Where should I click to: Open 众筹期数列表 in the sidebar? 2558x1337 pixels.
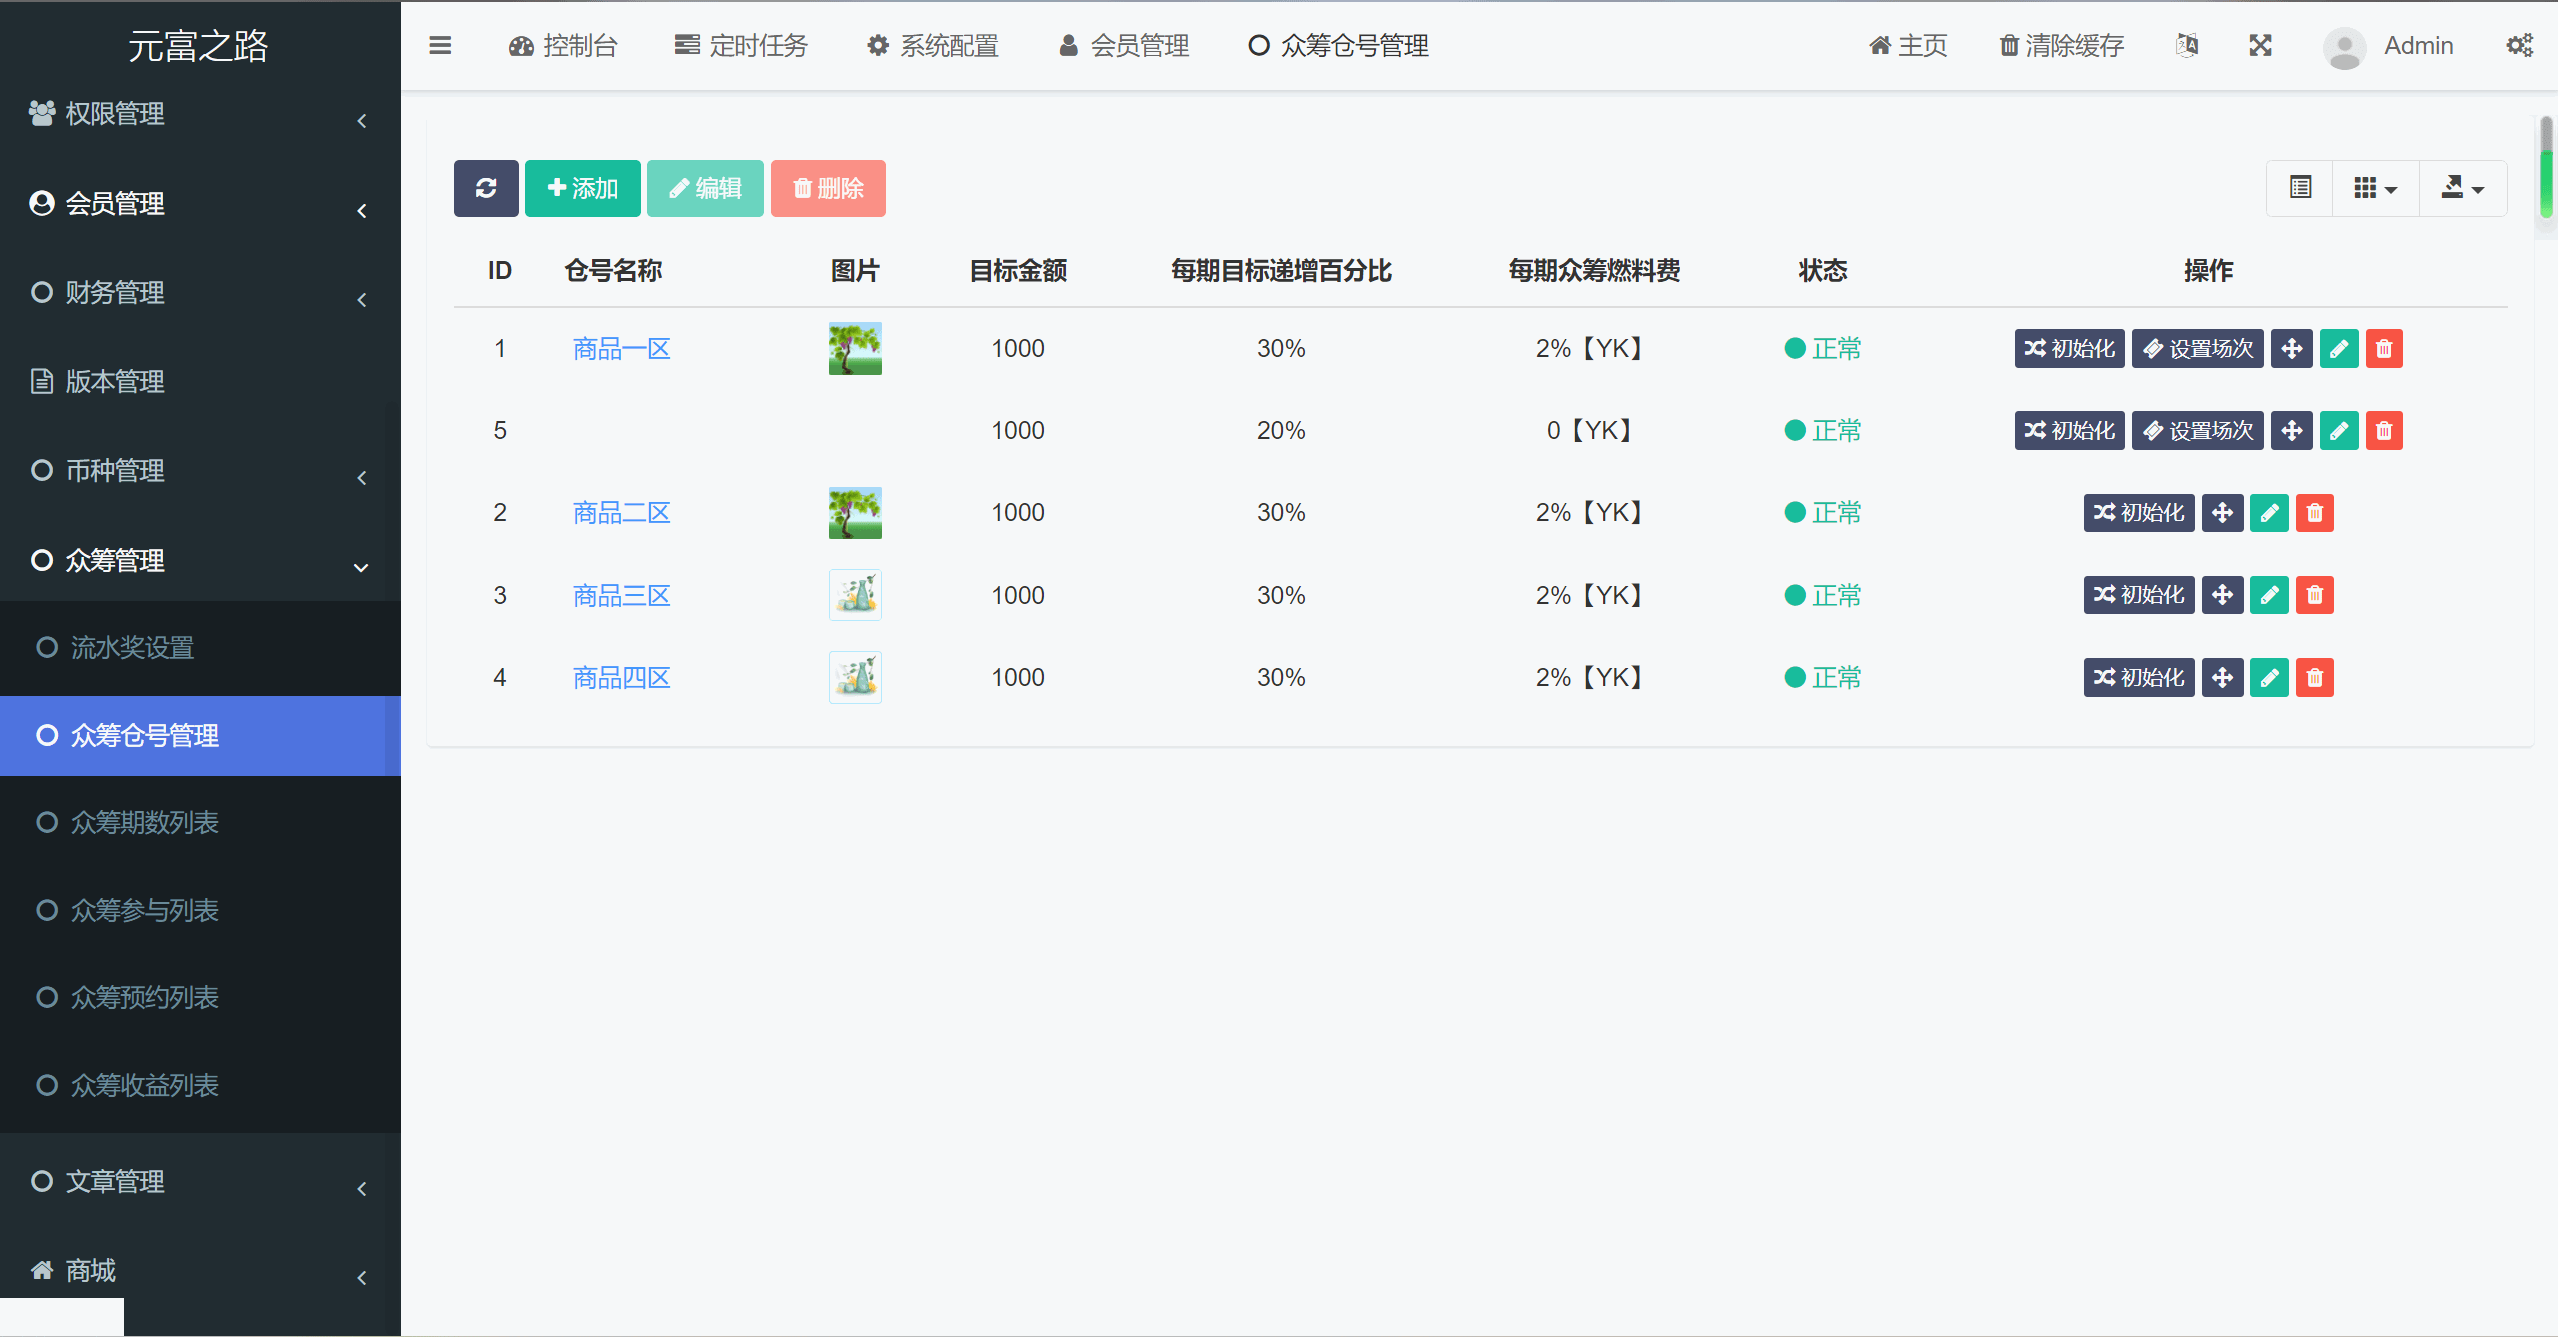tap(144, 823)
